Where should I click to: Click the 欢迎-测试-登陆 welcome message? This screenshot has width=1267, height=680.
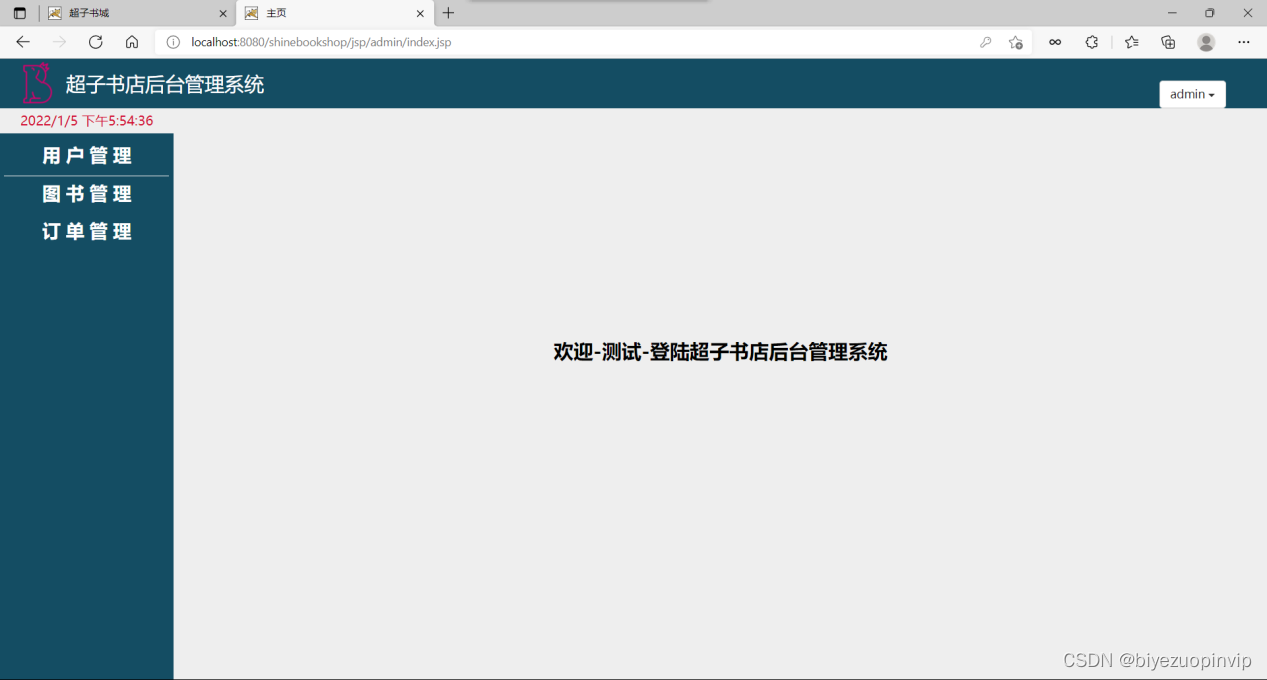pos(720,352)
